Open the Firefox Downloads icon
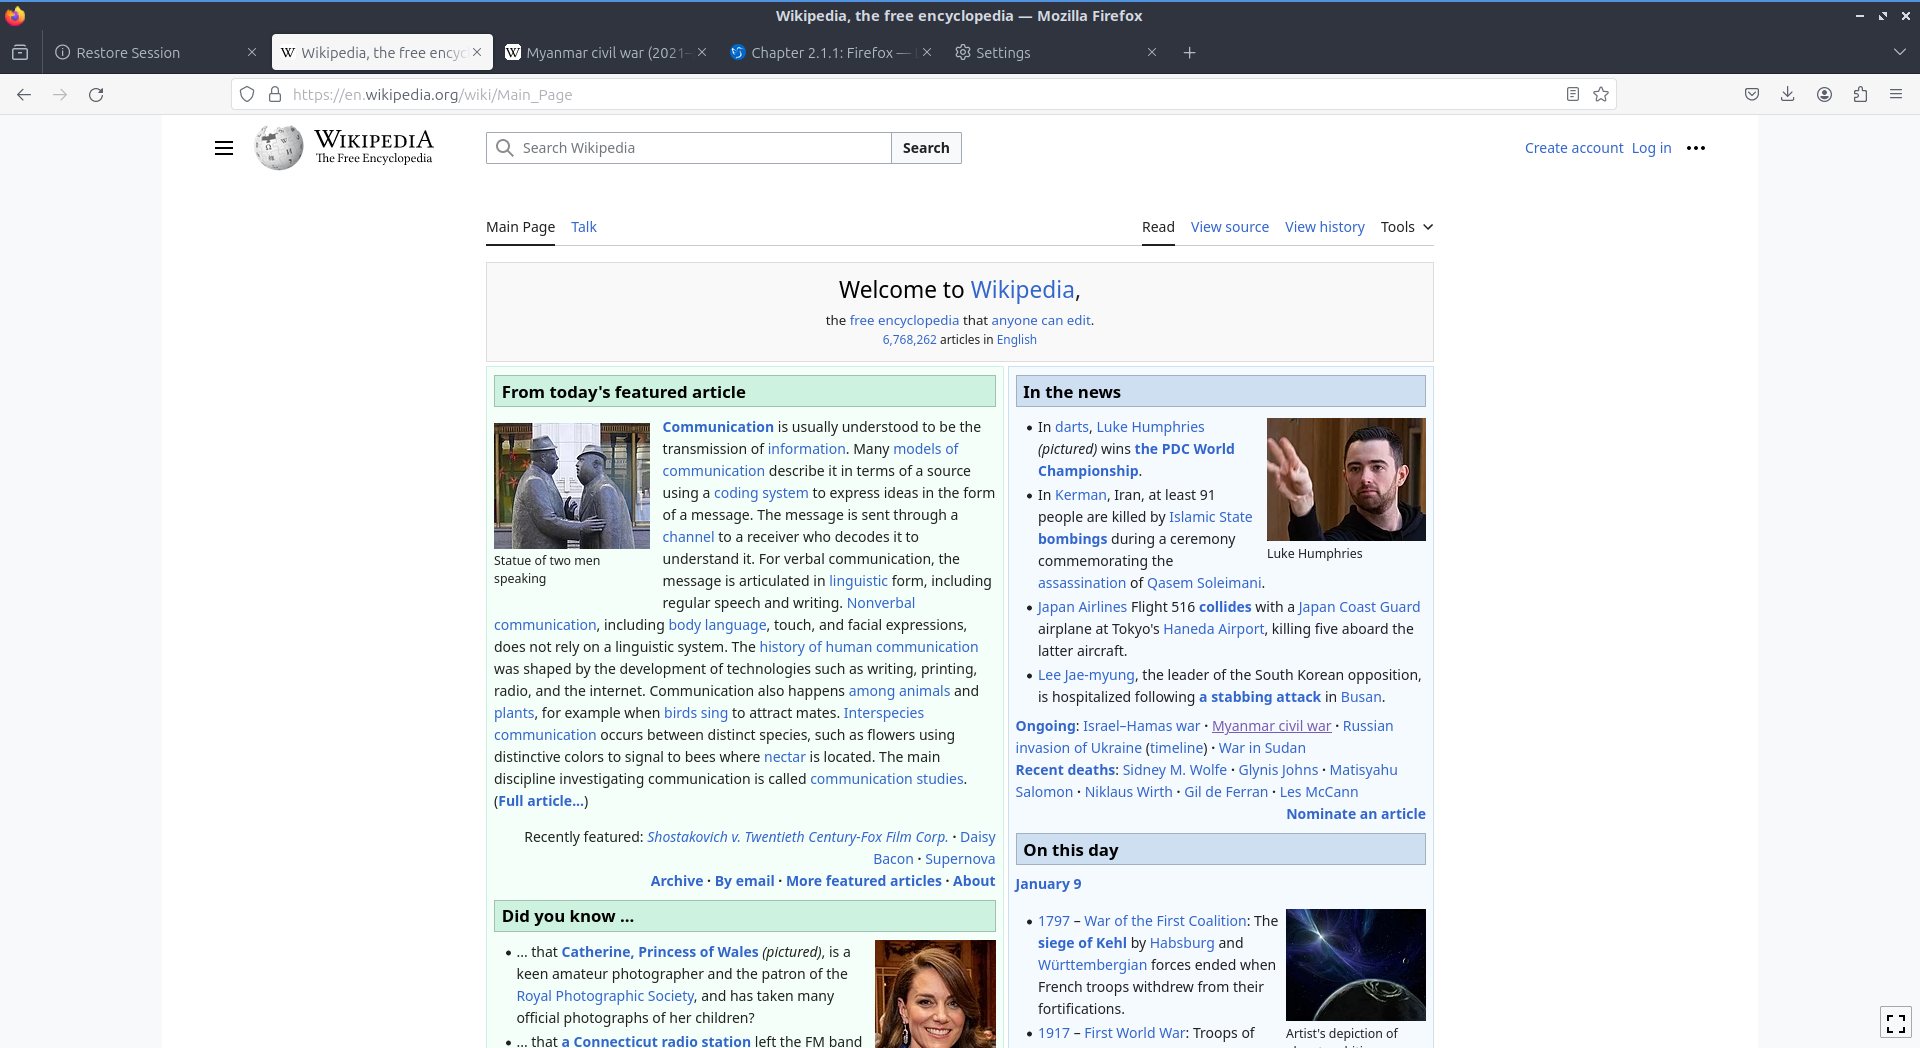1920x1048 pixels. pos(1787,95)
